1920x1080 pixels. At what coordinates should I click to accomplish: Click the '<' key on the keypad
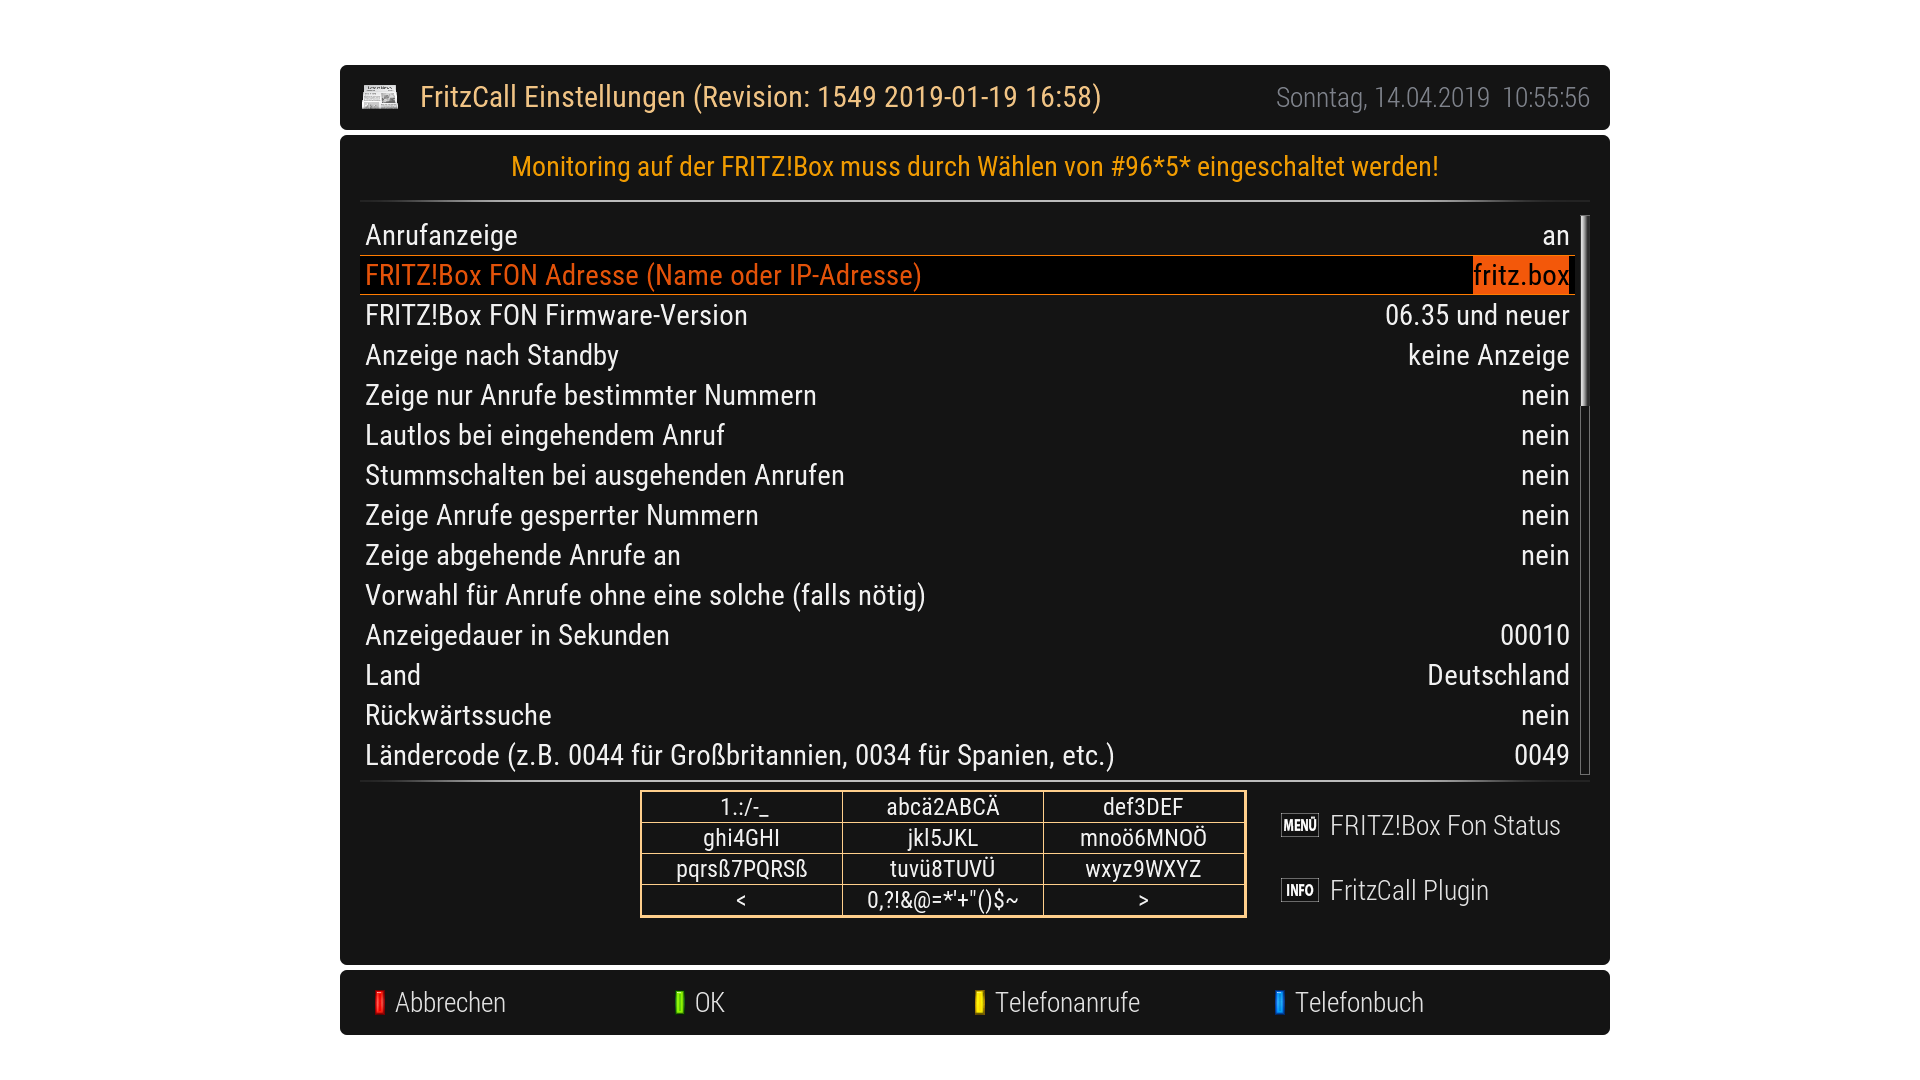[x=741, y=900]
